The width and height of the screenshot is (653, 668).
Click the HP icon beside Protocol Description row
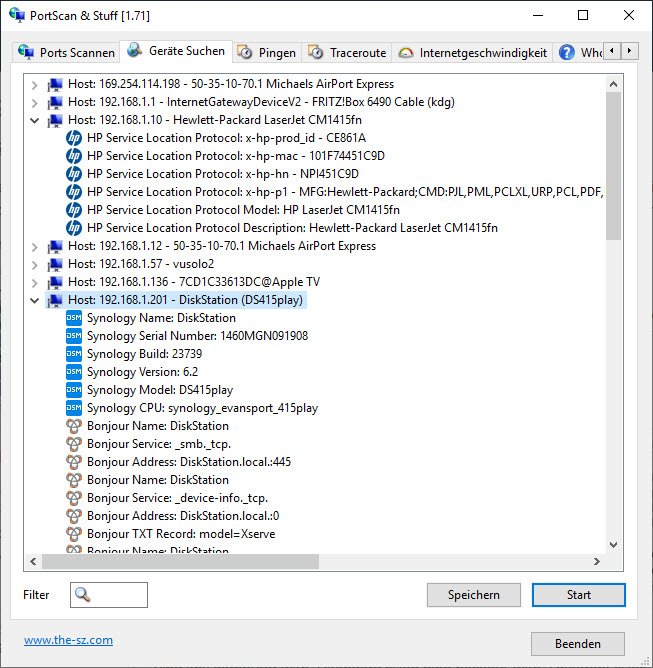[74, 228]
